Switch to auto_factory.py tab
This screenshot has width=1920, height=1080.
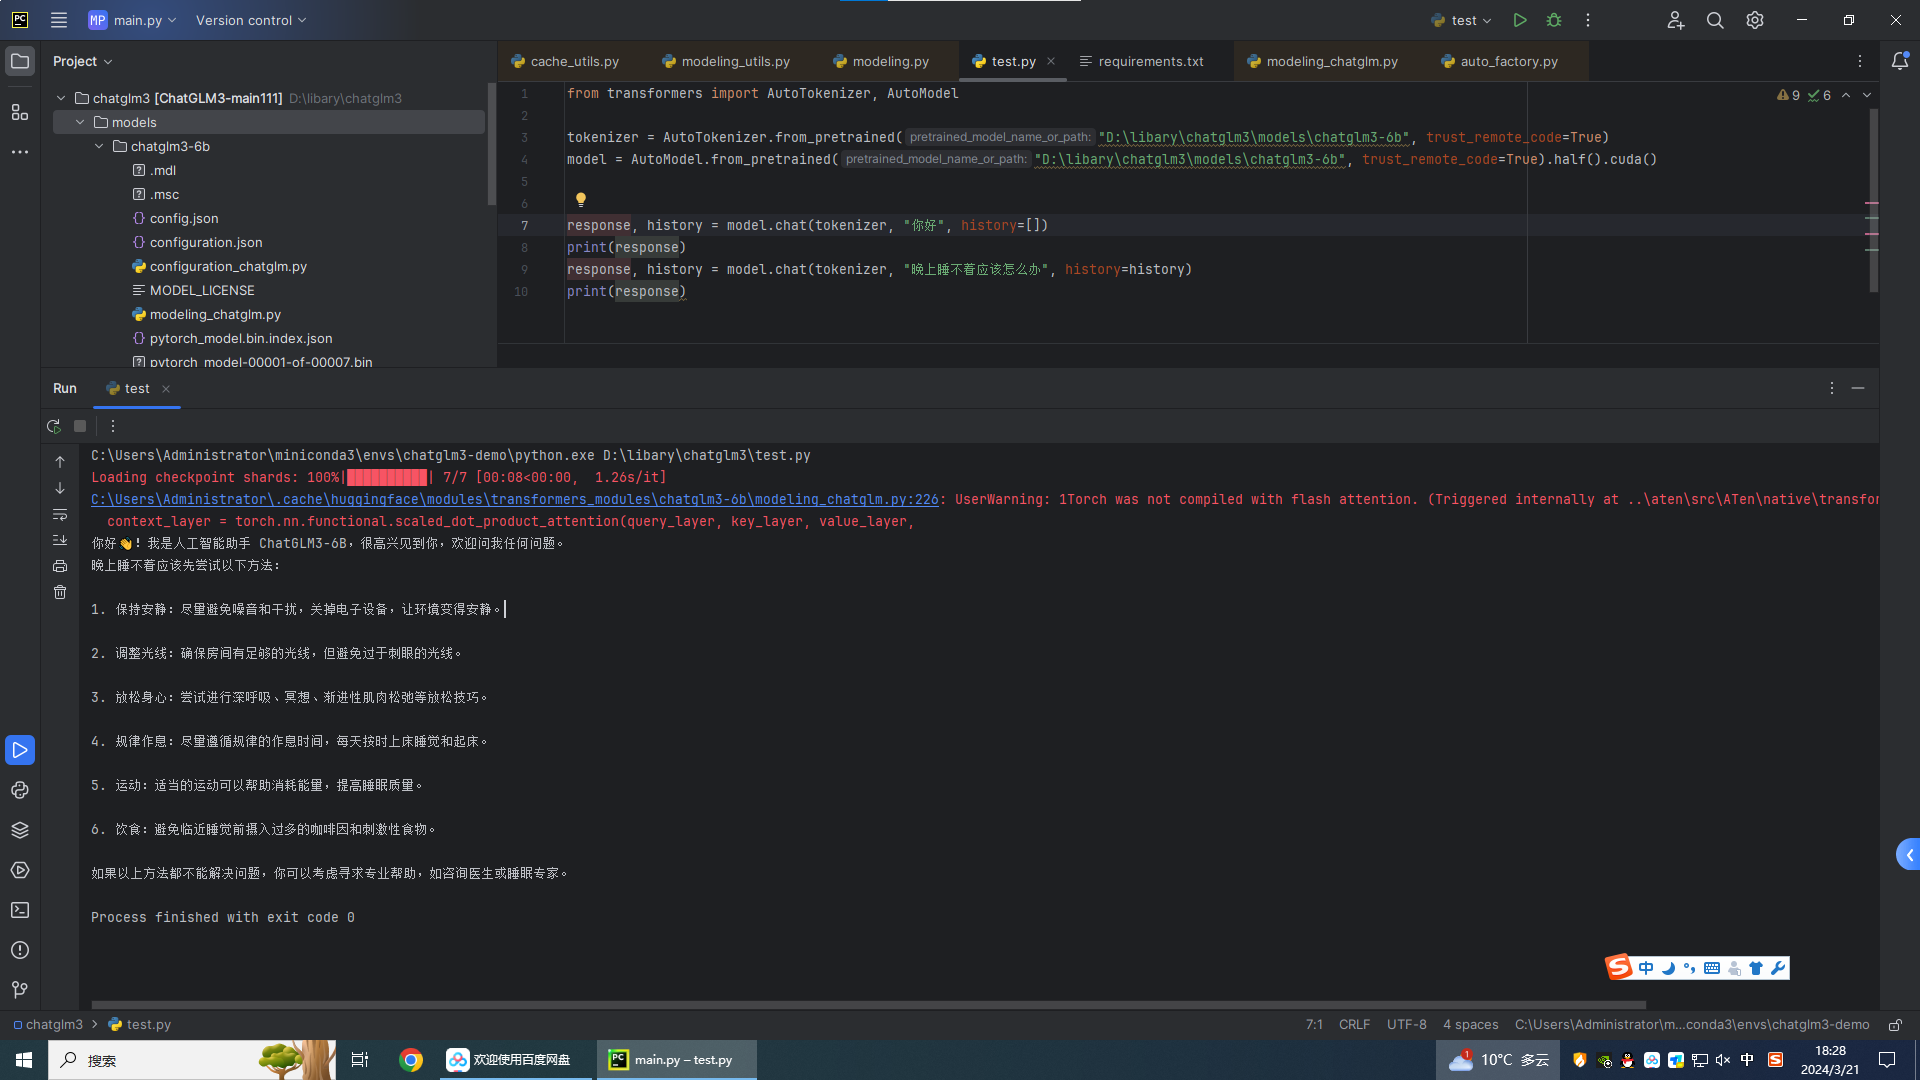[1500, 61]
